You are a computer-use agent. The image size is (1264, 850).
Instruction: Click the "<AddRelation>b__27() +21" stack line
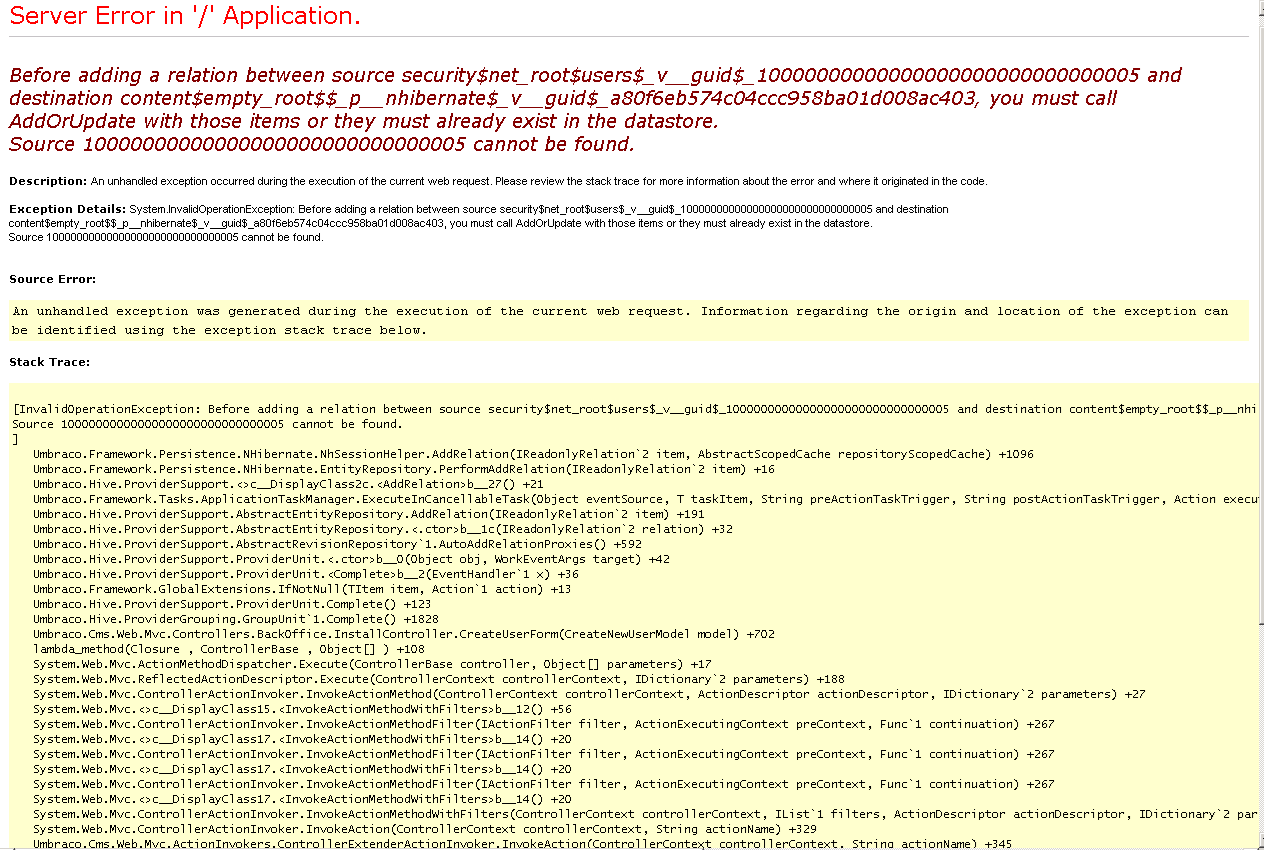(288, 484)
